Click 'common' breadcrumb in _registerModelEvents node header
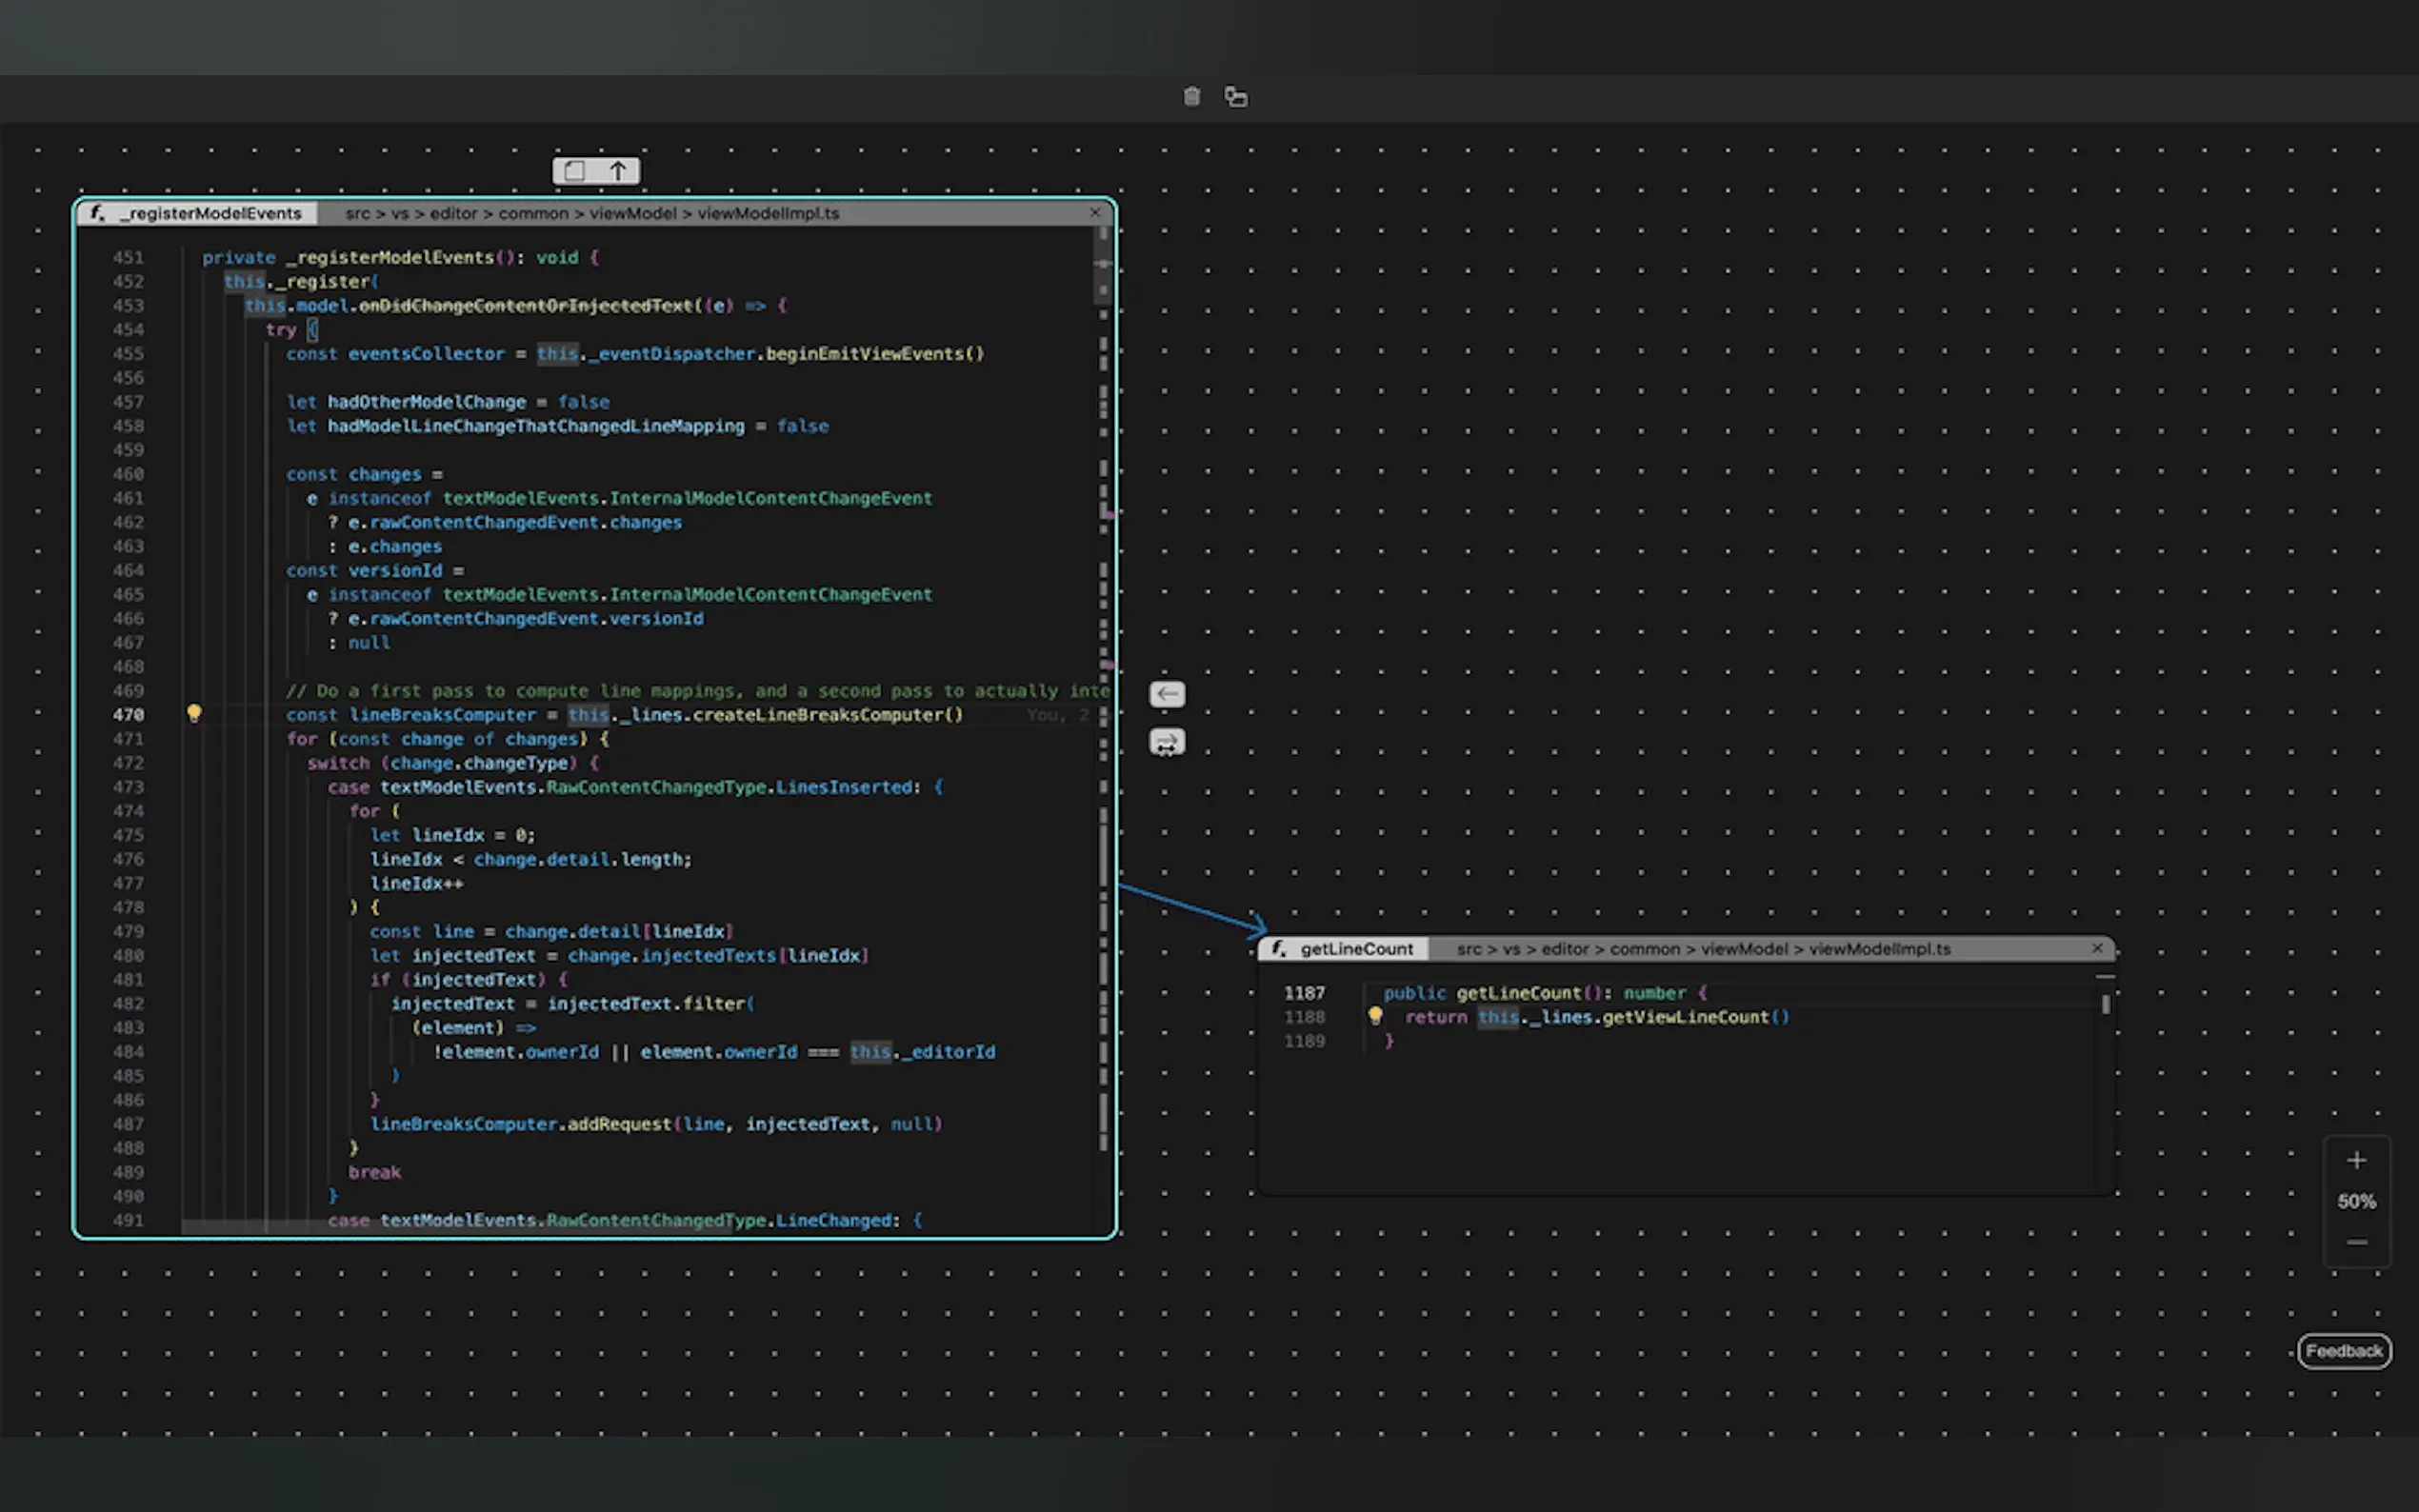The height and width of the screenshot is (1512, 2419). click(x=533, y=213)
